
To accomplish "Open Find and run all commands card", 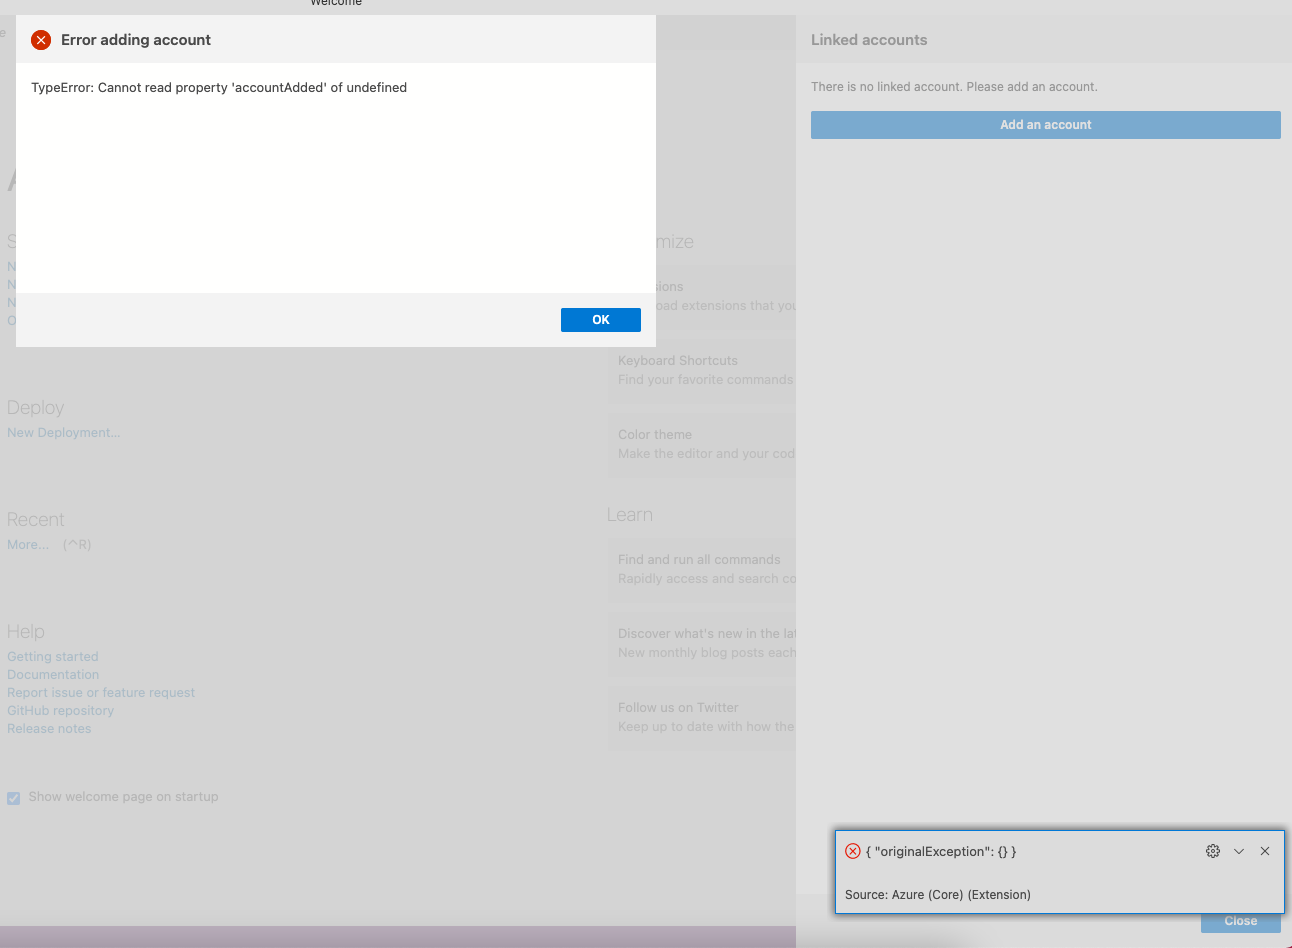I will click(702, 569).
